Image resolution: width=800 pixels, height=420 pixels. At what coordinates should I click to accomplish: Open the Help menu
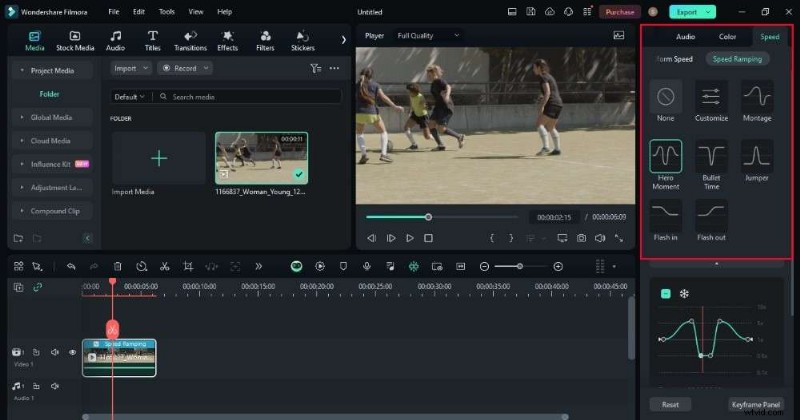pos(224,12)
